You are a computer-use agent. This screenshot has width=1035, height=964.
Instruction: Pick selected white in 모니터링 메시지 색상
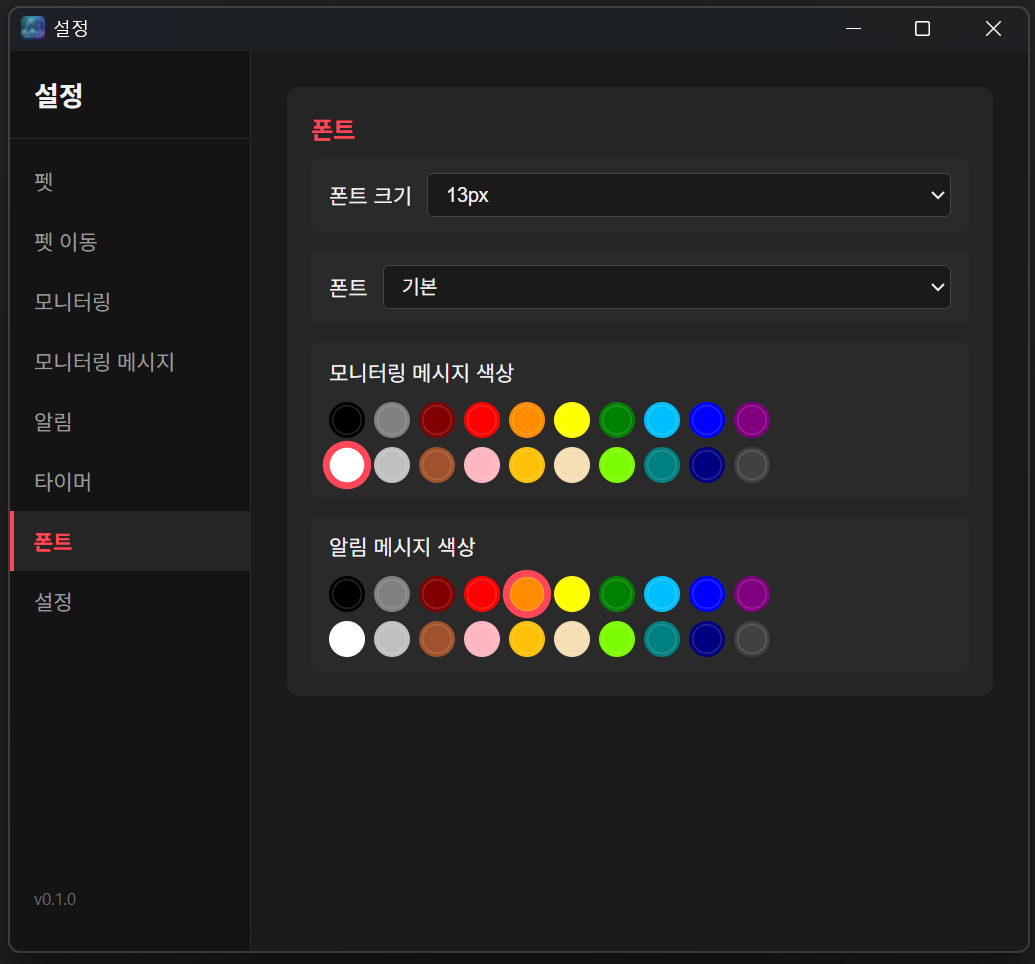click(347, 465)
